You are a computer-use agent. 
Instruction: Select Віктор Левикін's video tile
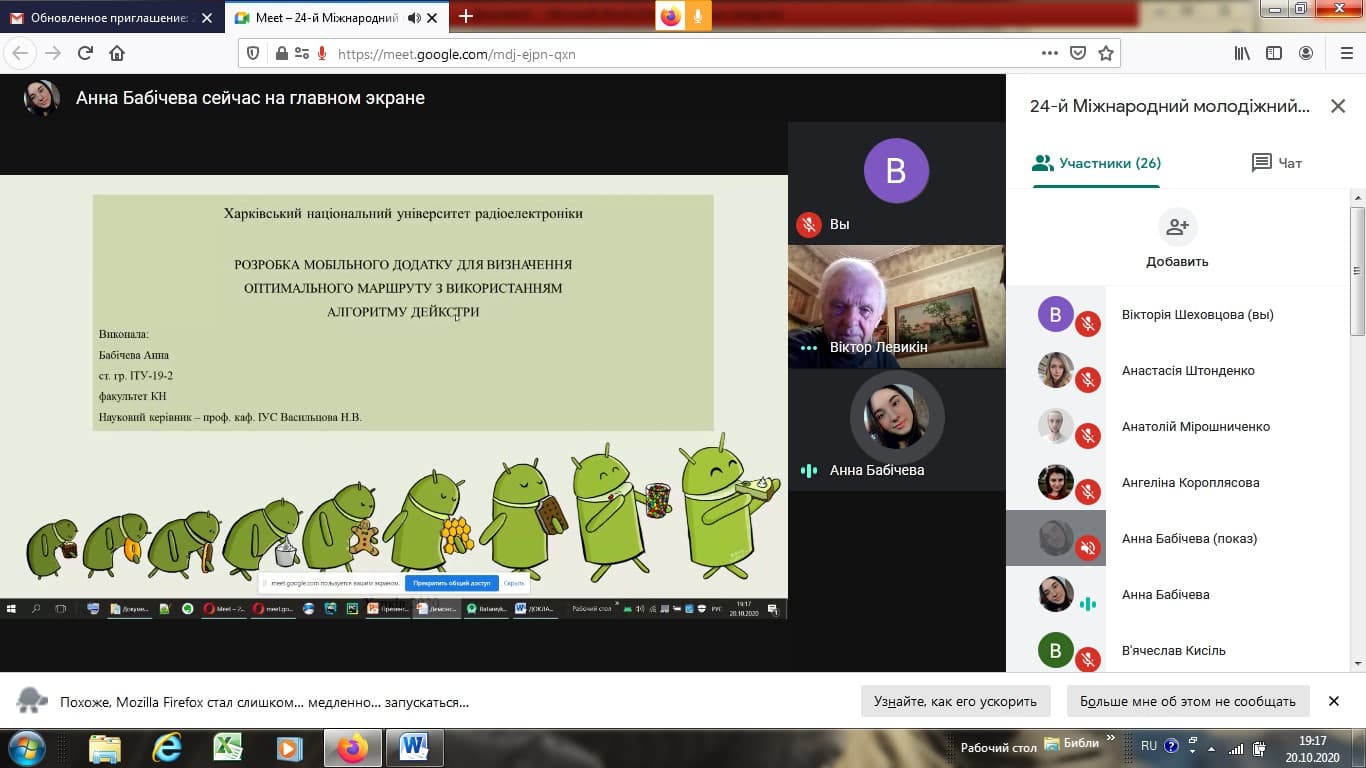tap(897, 306)
